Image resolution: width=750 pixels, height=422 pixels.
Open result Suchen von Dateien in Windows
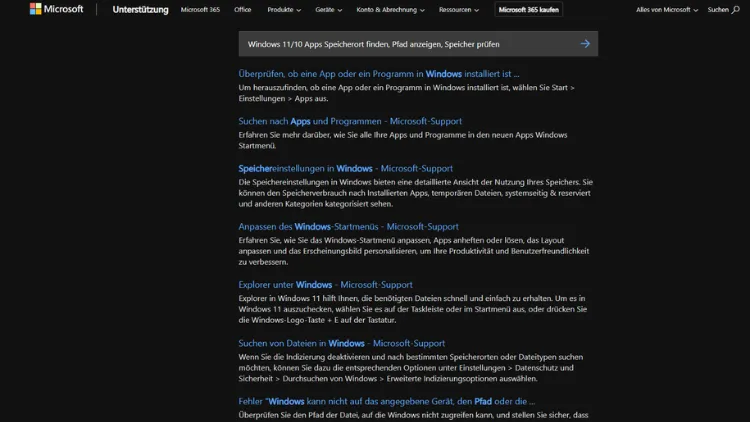click(342, 343)
